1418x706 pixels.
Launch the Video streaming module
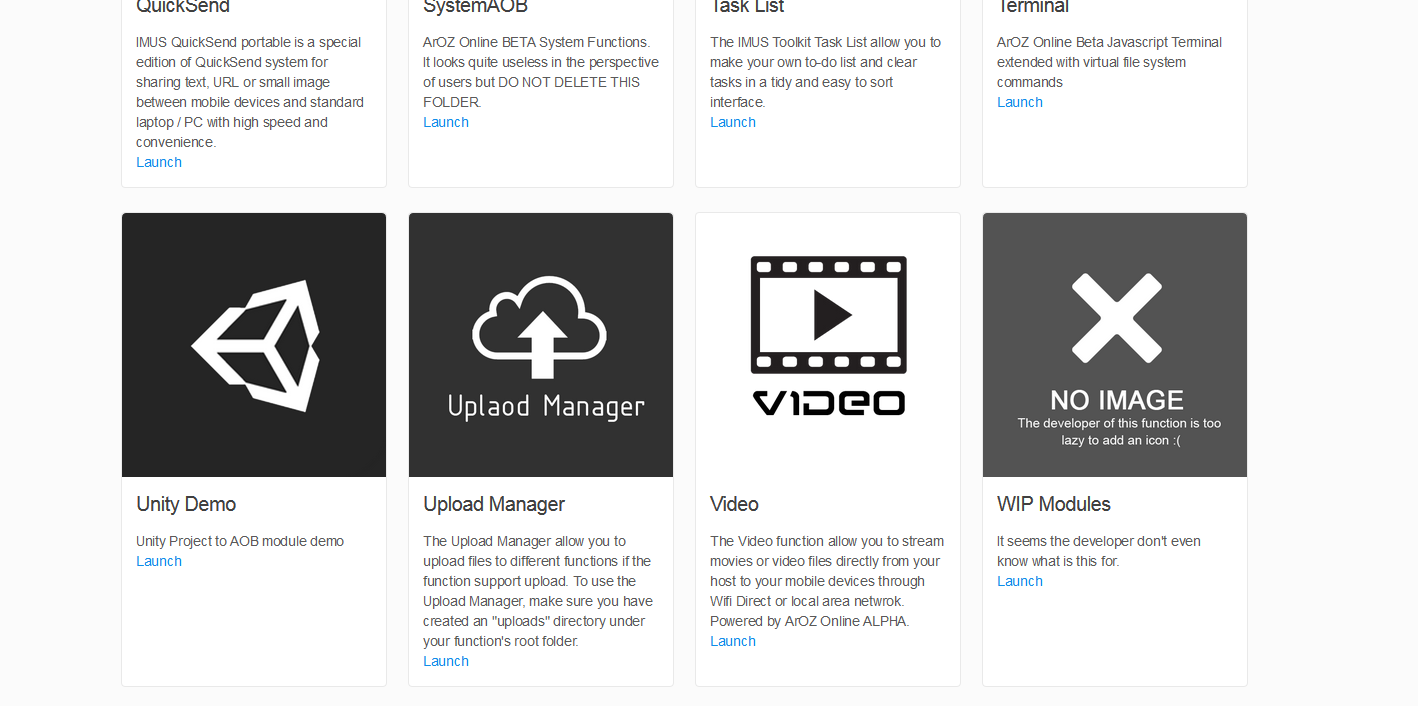pyautogui.click(x=733, y=641)
